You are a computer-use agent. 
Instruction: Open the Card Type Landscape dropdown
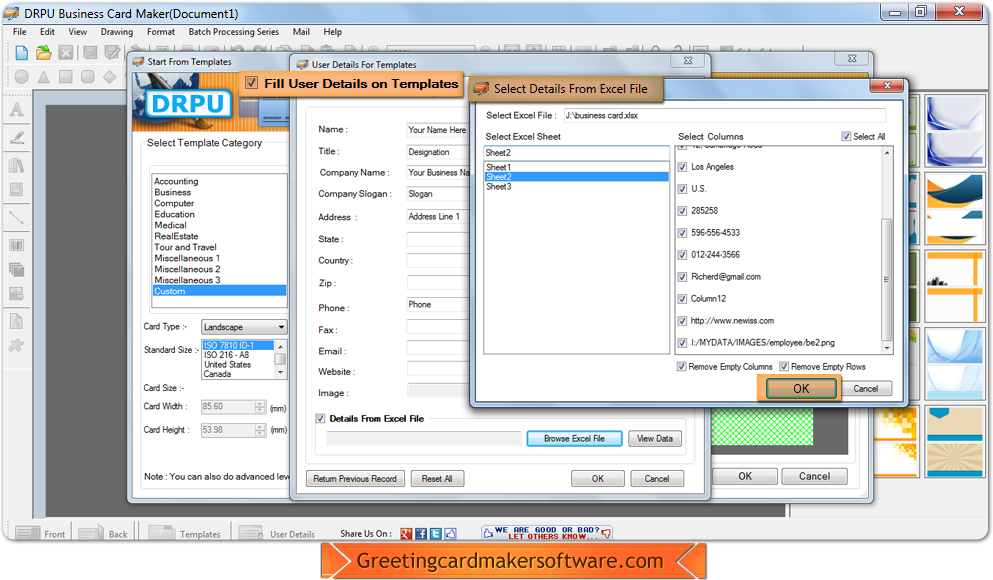244,327
